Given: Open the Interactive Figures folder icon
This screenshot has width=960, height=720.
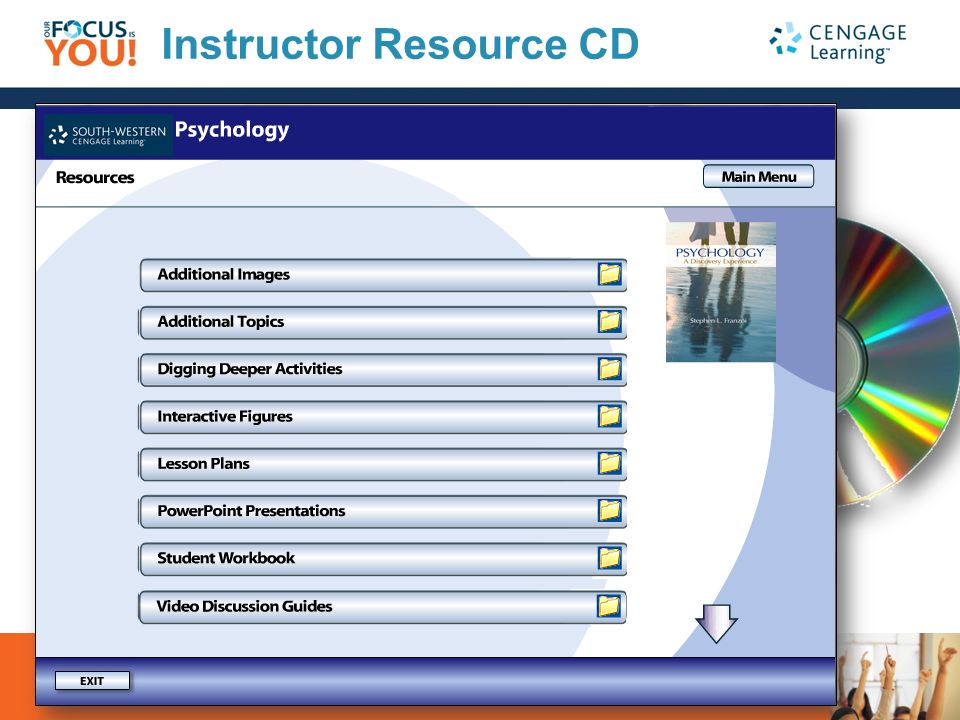Looking at the screenshot, I should [610, 416].
